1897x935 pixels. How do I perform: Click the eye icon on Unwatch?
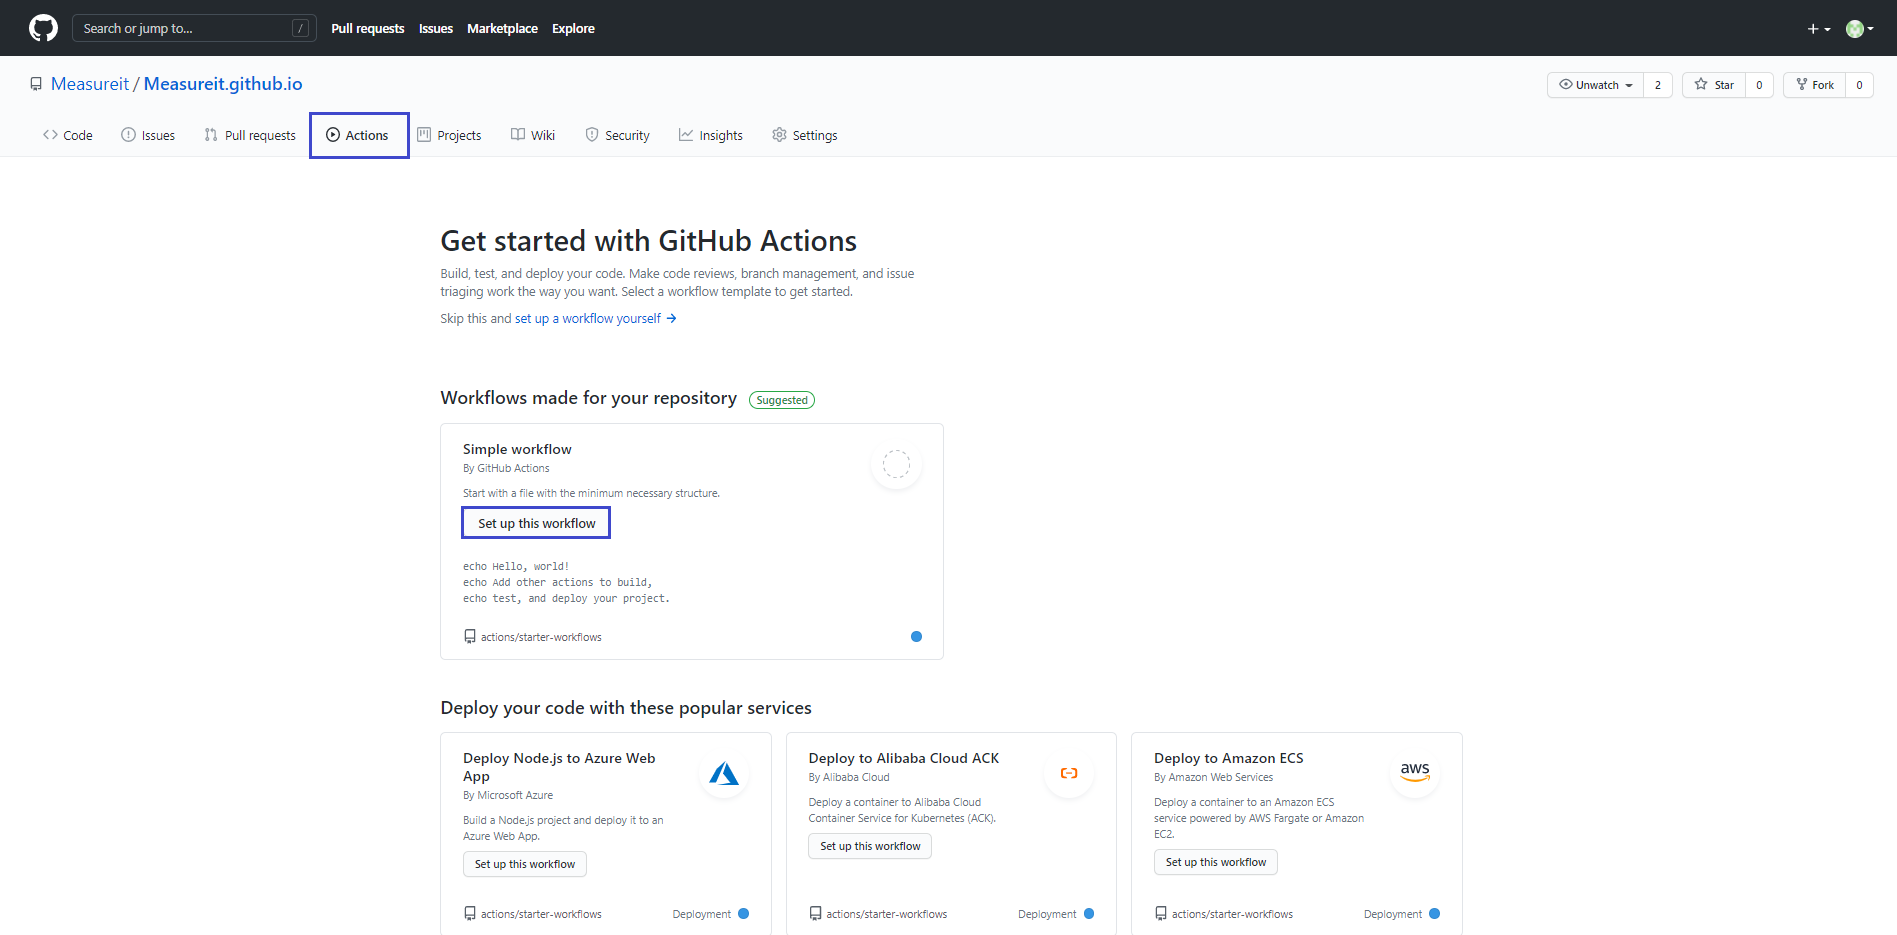1566,85
